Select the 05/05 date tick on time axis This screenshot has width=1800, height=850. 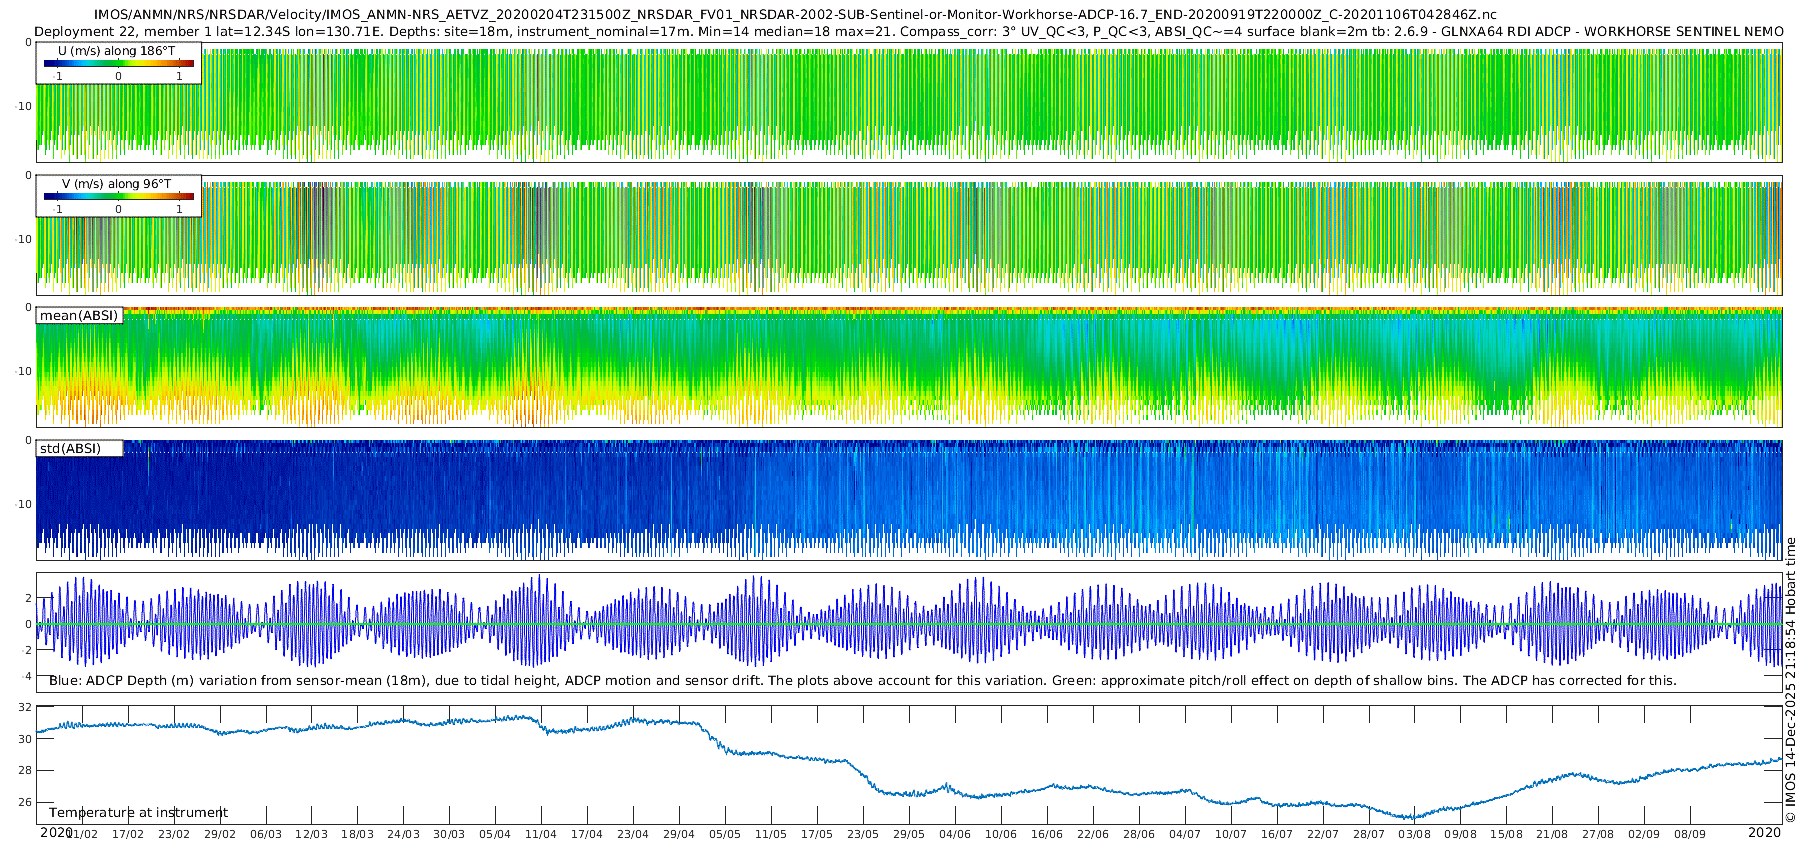coord(725,834)
